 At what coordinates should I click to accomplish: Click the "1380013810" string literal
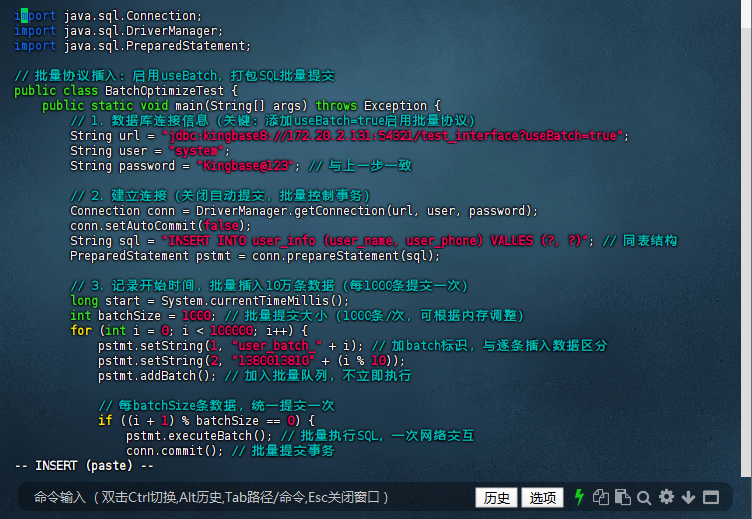tap(273, 360)
